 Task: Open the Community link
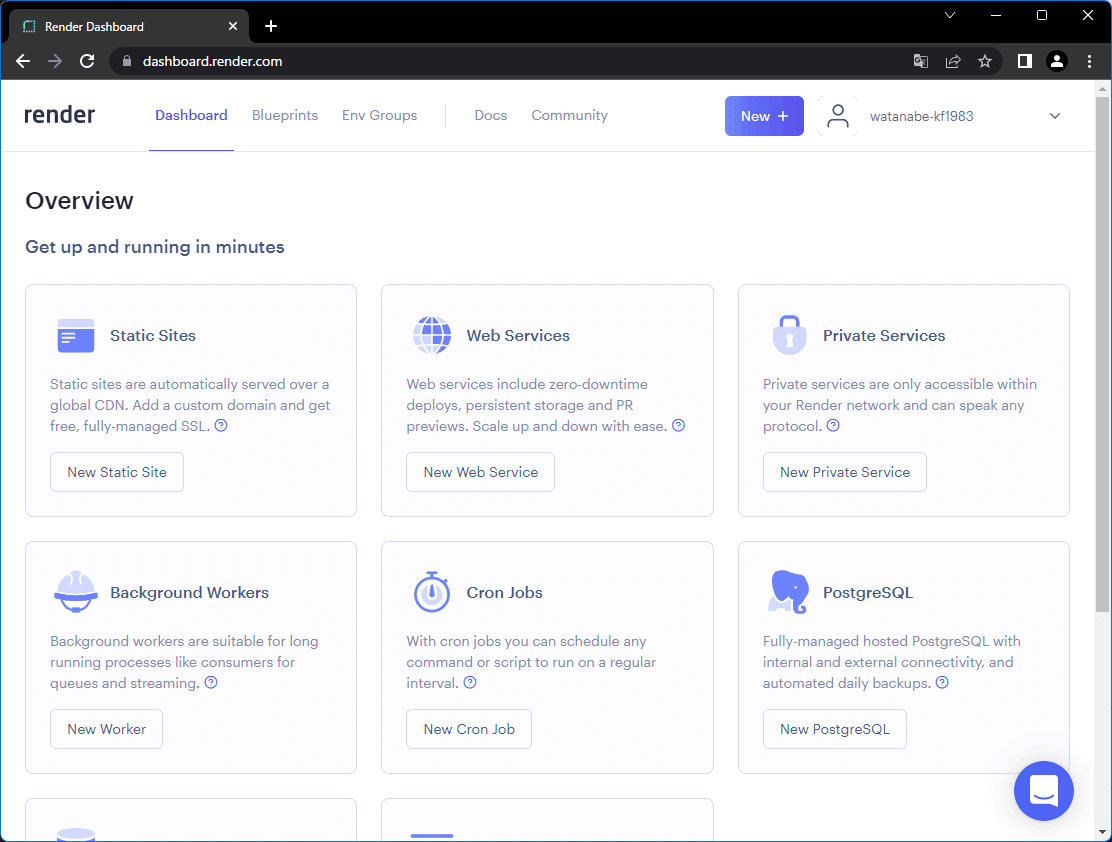click(x=569, y=115)
